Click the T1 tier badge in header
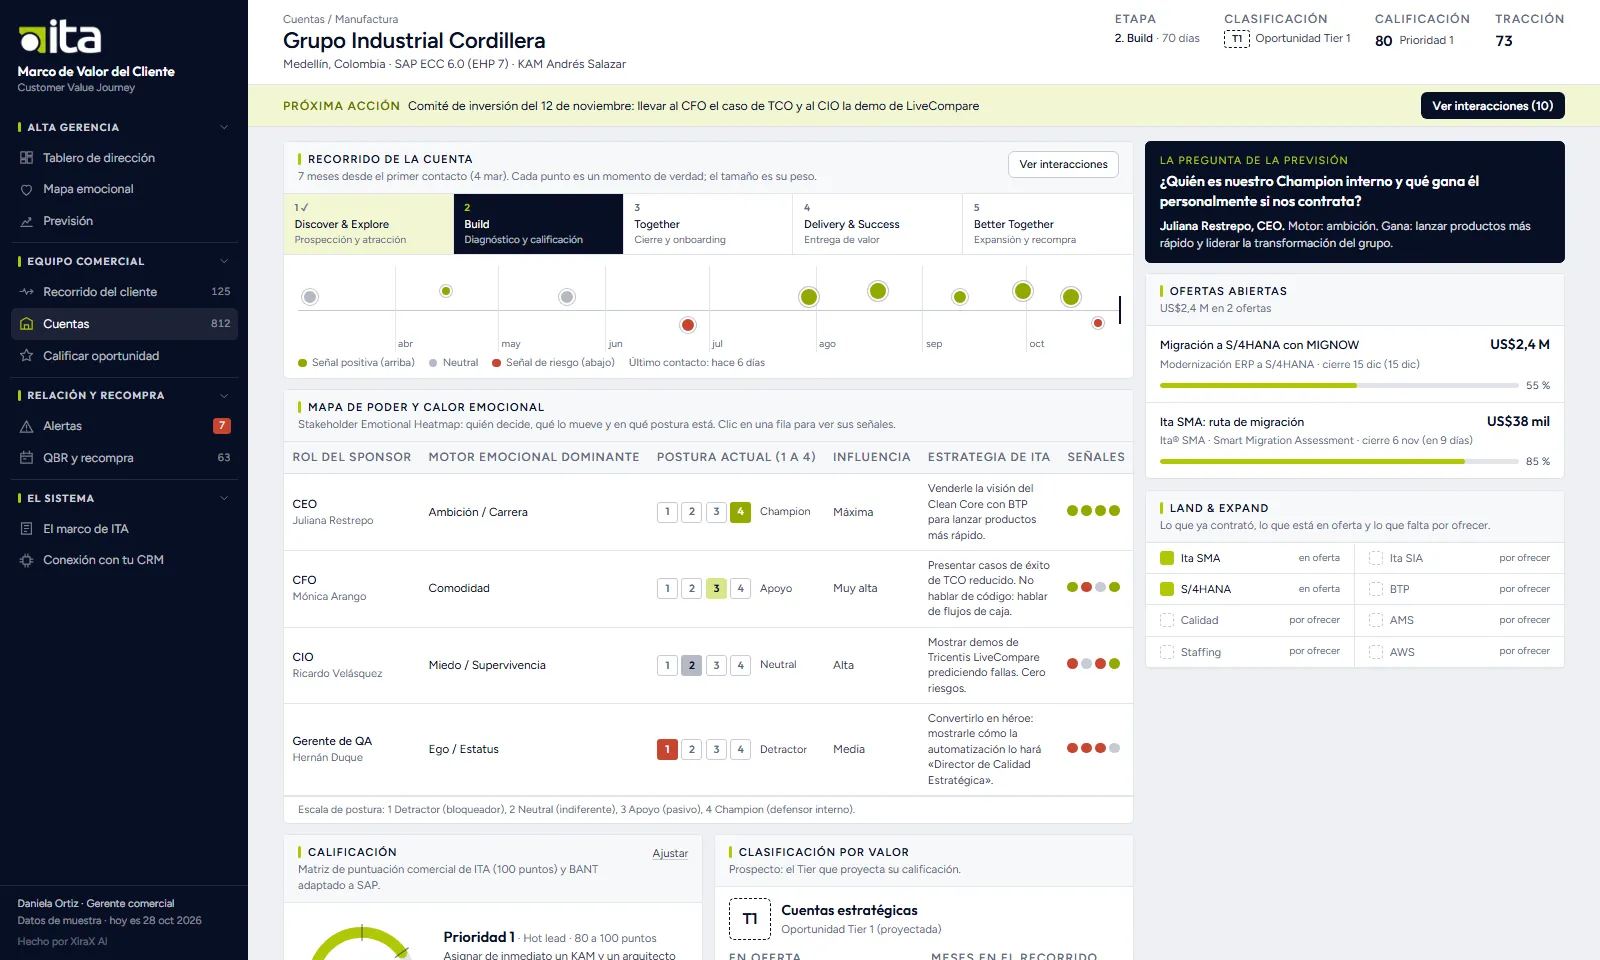Viewport: 1600px width, 960px height. tap(1237, 39)
